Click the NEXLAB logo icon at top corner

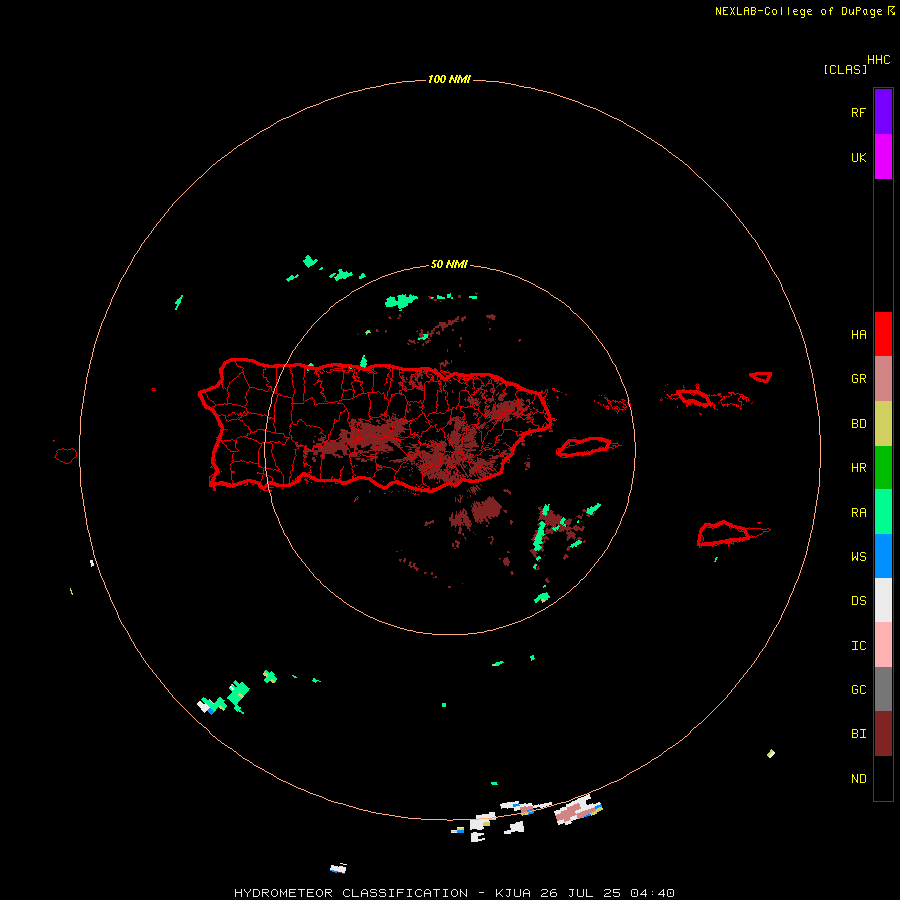[891, 10]
